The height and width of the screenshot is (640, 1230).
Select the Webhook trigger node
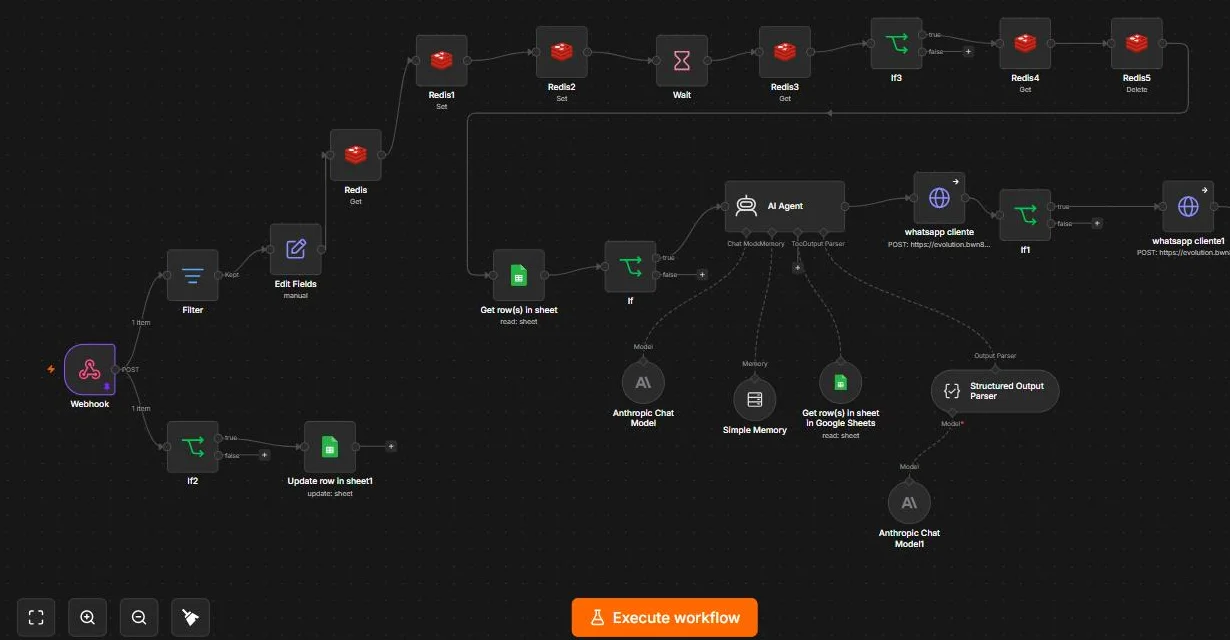(x=90, y=369)
